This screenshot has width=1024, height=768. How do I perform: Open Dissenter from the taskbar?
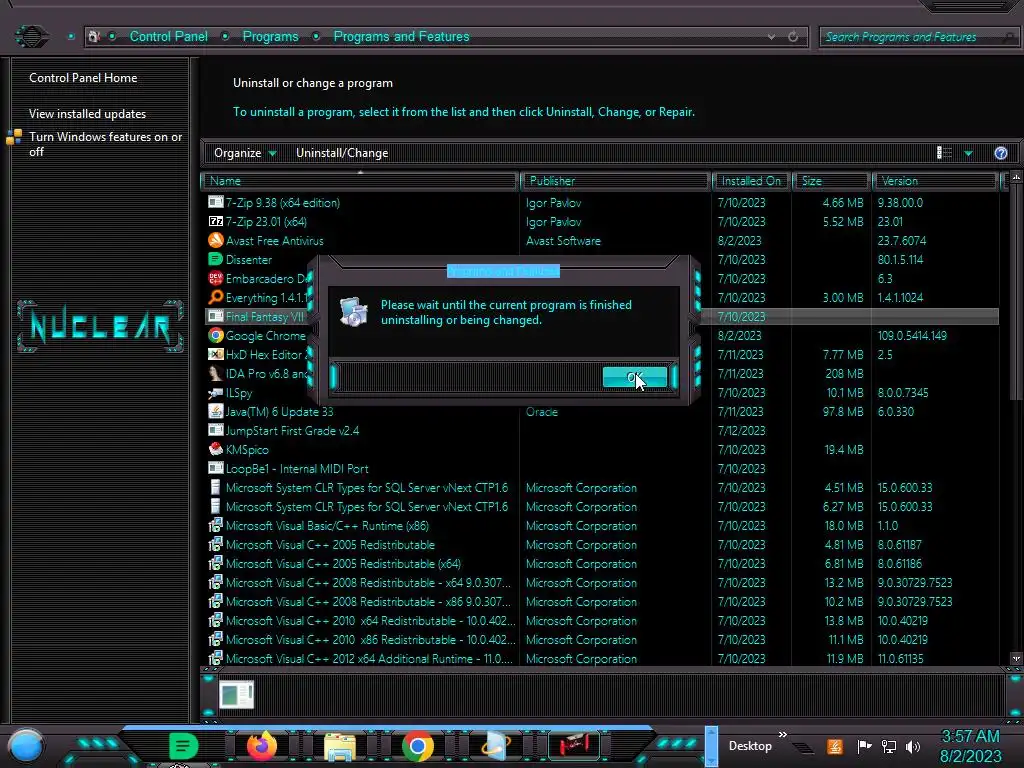pos(184,746)
